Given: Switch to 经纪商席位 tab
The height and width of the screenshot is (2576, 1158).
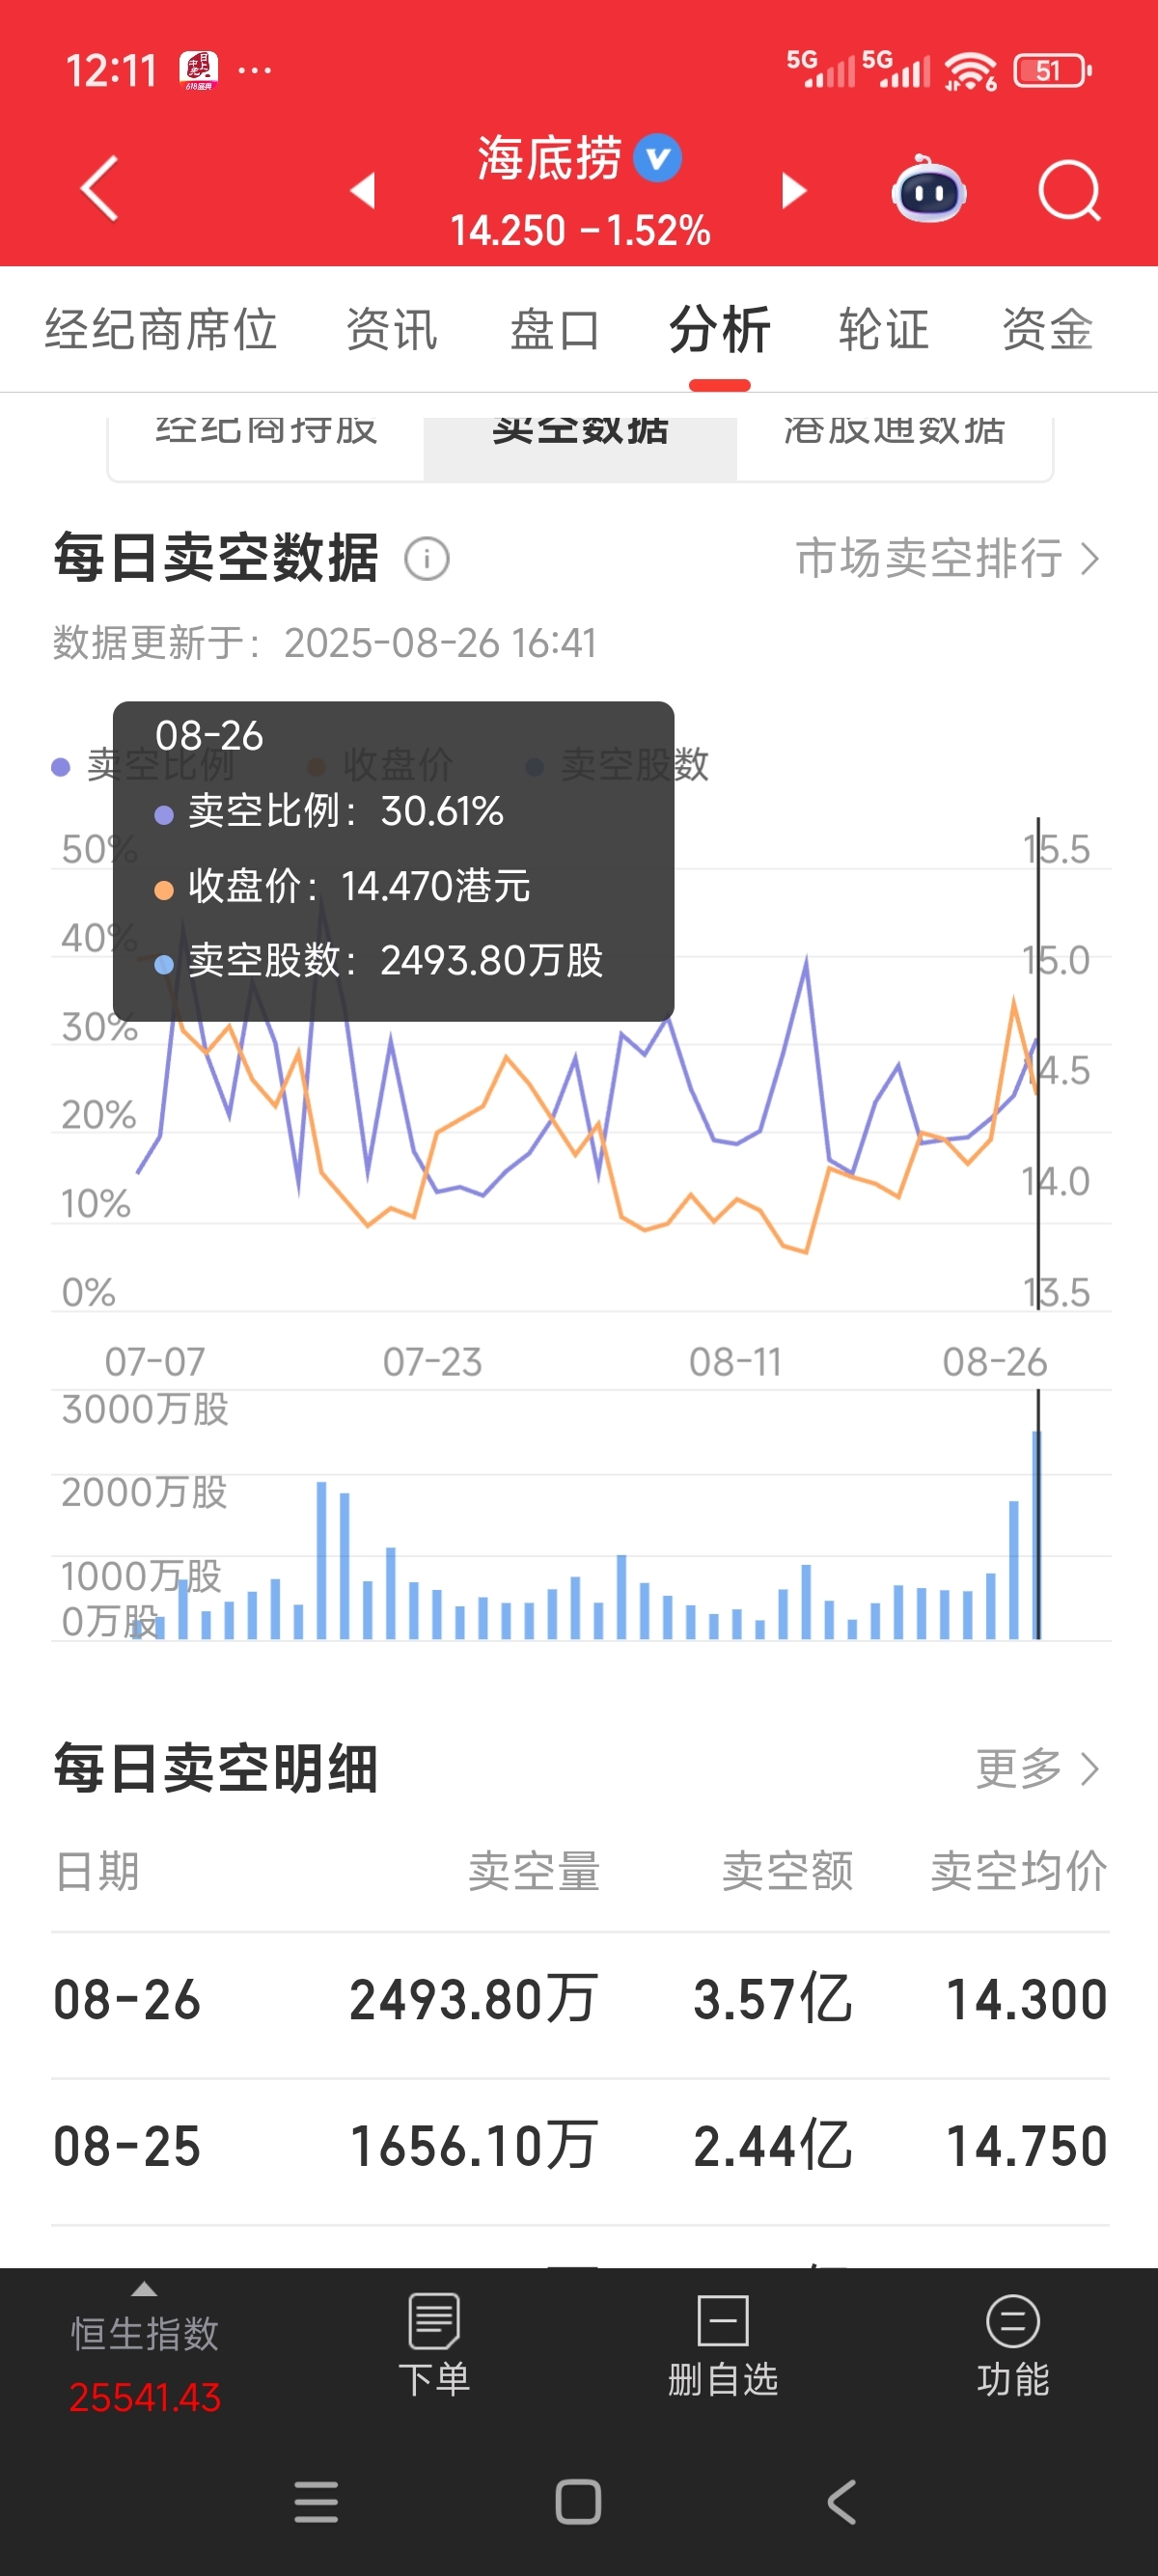Looking at the screenshot, I should tap(160, 330).
